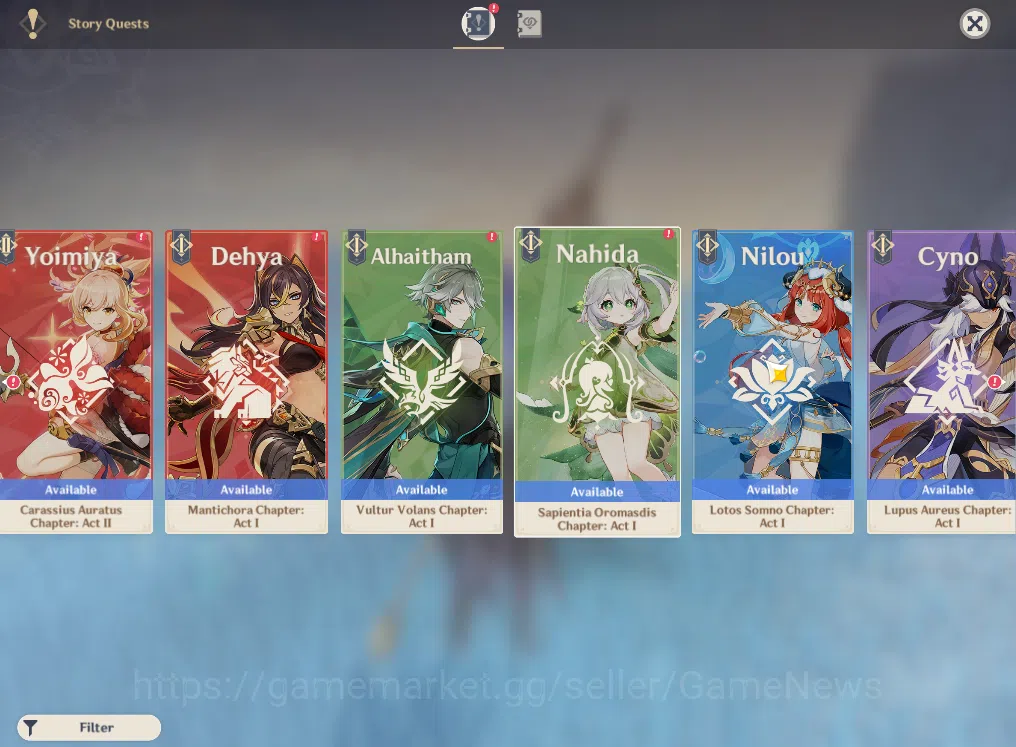Screen dimensions: 1016x747
Task: Click the Cyno wolf emblem icon
Action: pos(946,380)
